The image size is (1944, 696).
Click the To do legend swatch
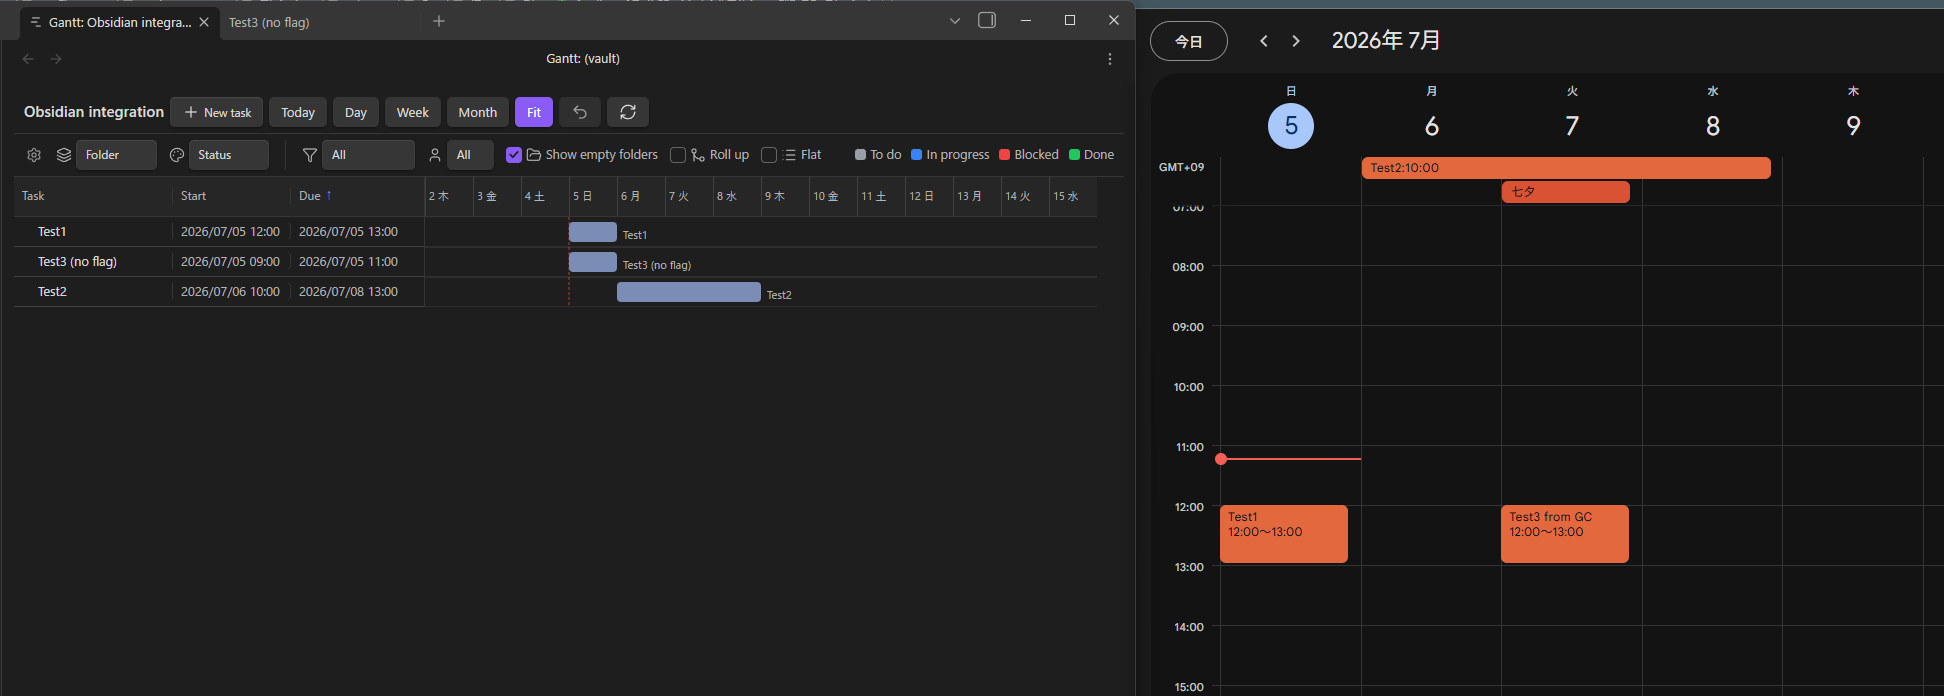pyautogui.click(x=860, y=155)
